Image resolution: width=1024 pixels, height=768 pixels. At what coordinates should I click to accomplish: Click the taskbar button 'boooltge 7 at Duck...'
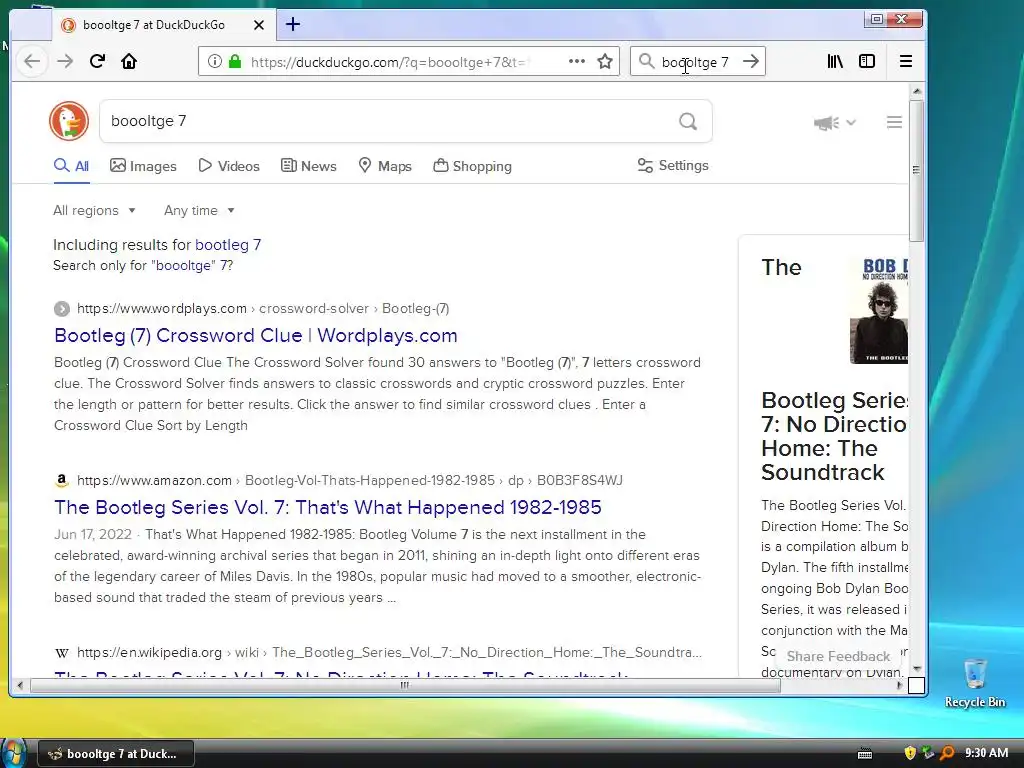point(116,754)
